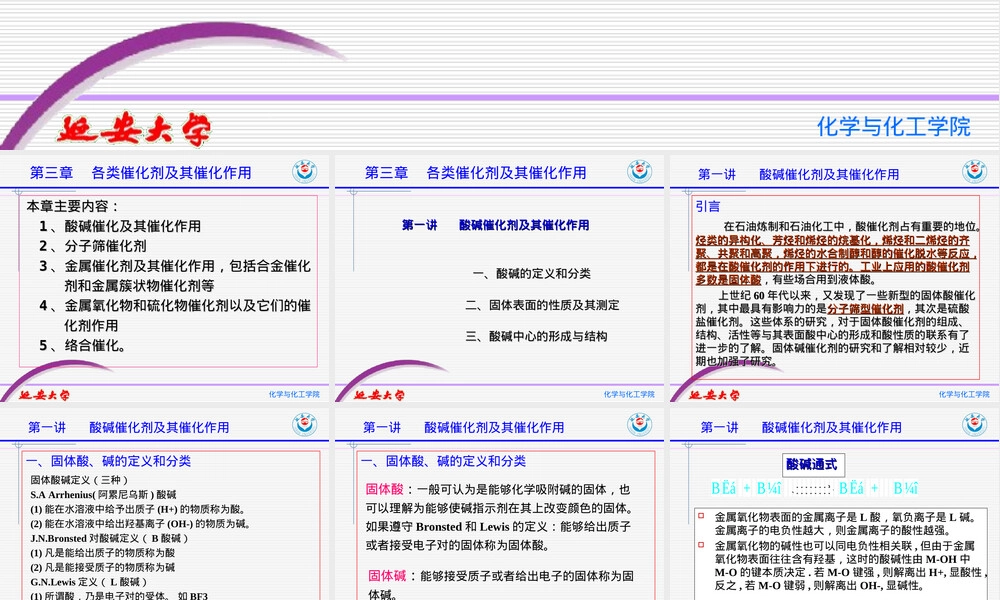Click the 化学与化工学院 footer on the 引言 slide
The image size is (1000, 600).
(964, 395)
